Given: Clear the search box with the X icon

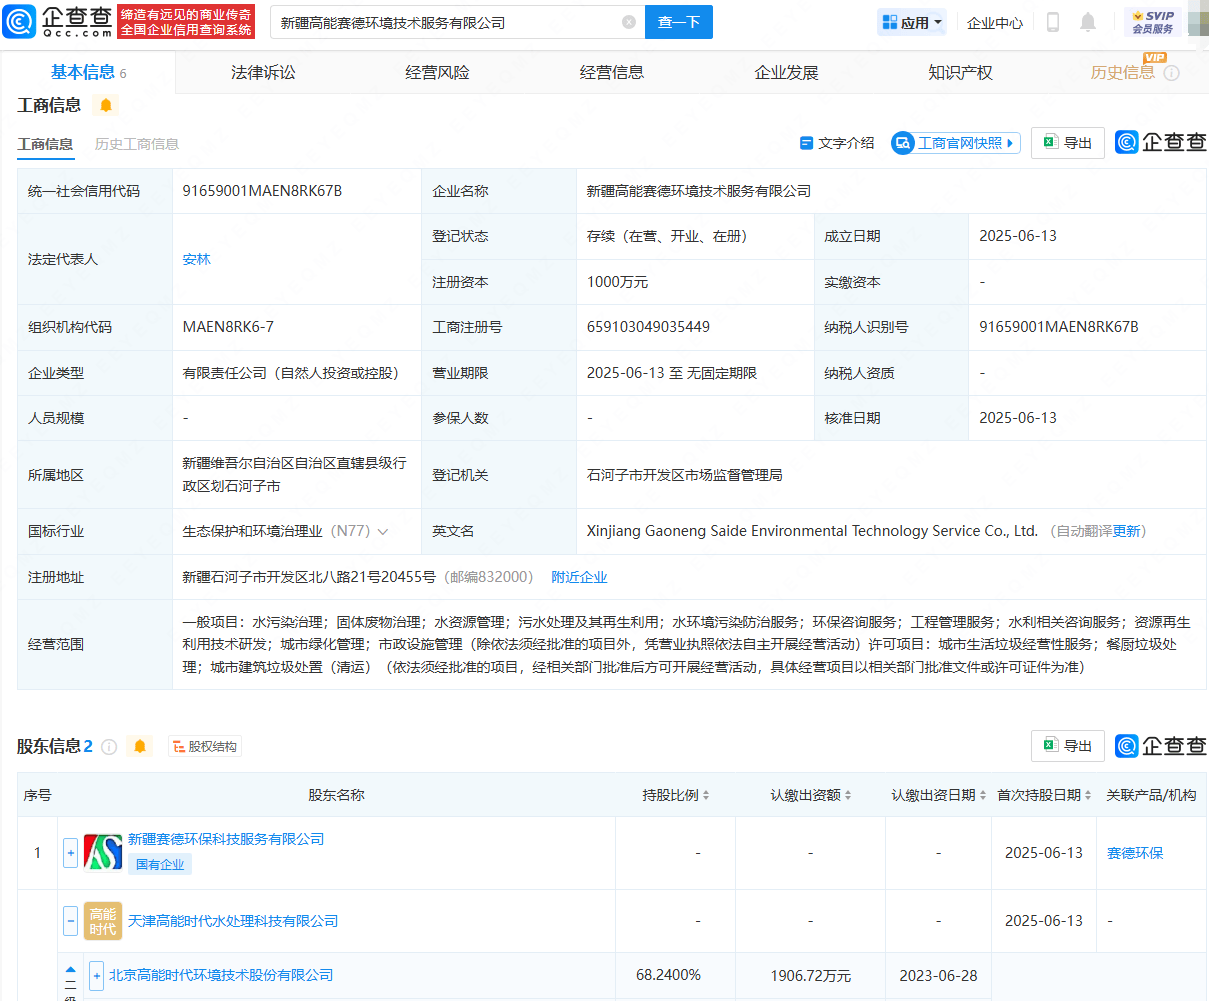Looking at the screenshot, I should pos(628,22).
